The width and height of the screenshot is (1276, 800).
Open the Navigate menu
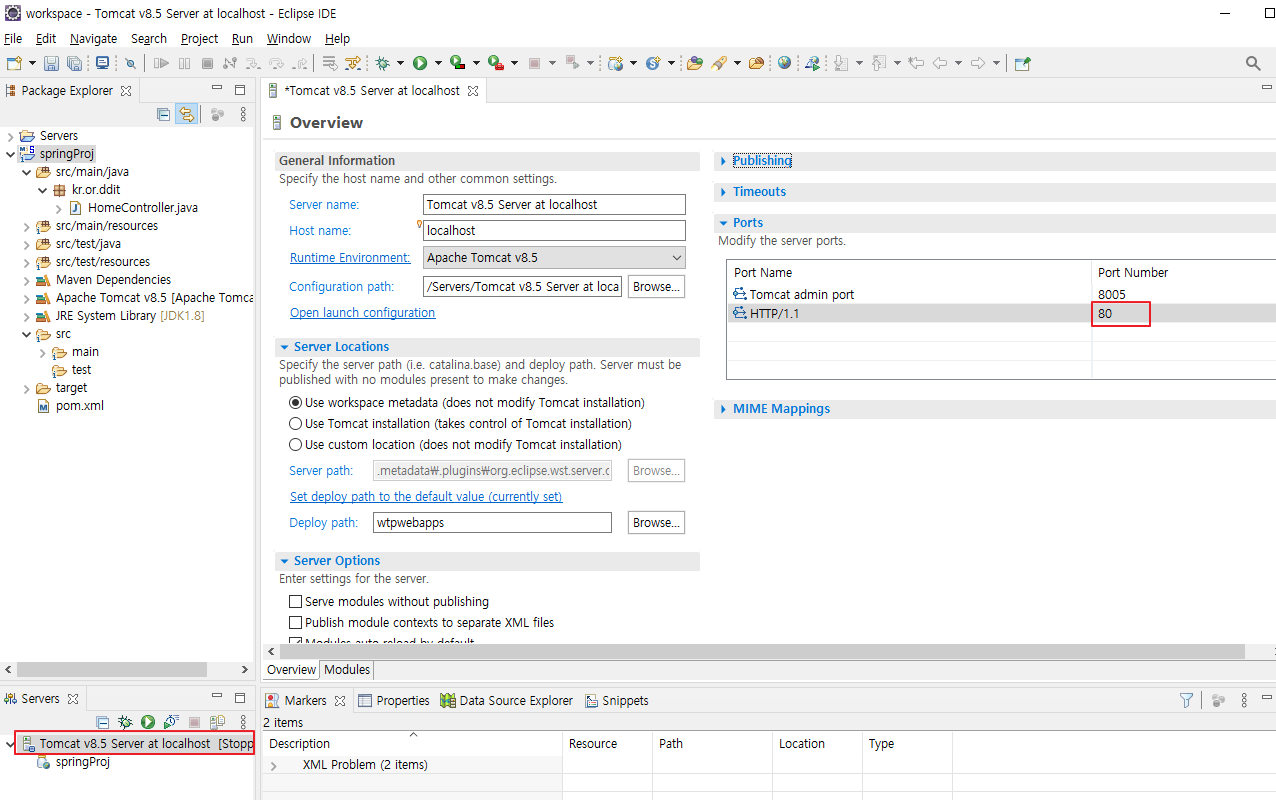(x=93, y=38)
